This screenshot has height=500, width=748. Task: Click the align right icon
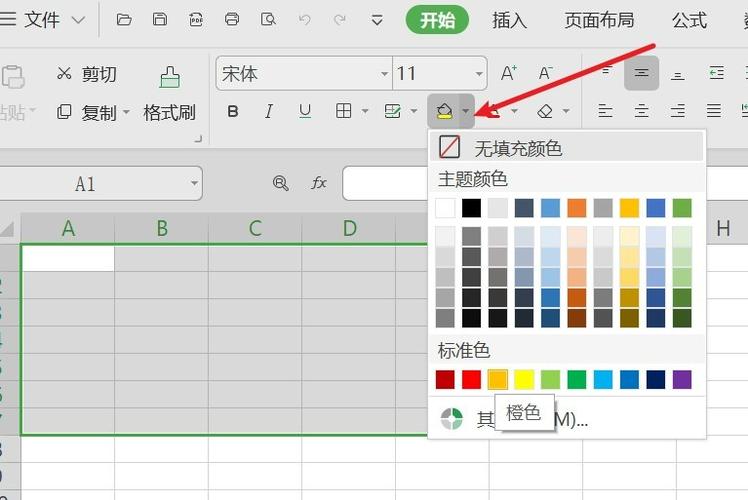tap(677, 111)
